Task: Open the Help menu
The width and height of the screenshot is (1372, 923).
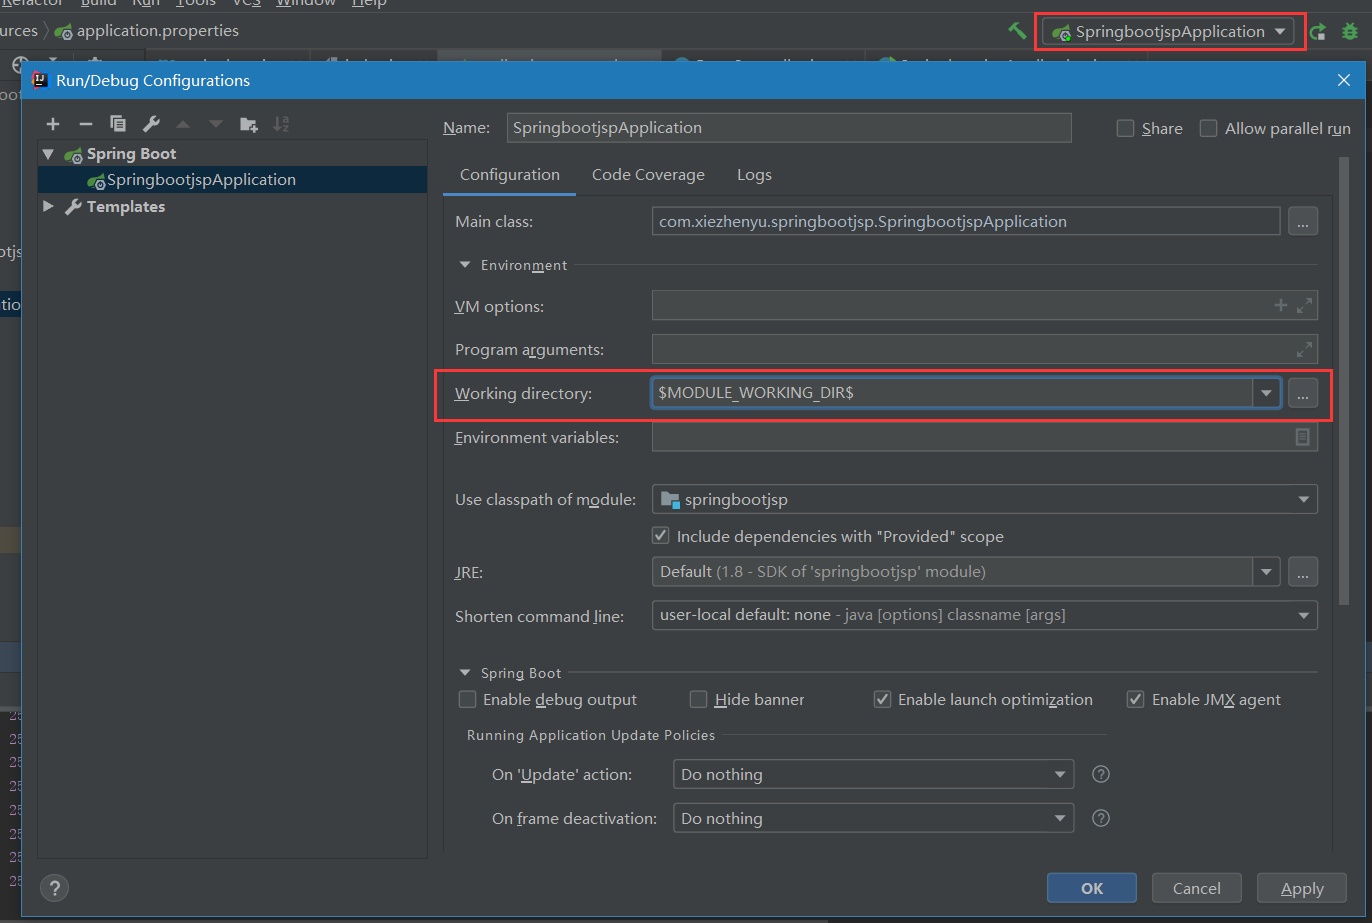Action: point(369,3)
